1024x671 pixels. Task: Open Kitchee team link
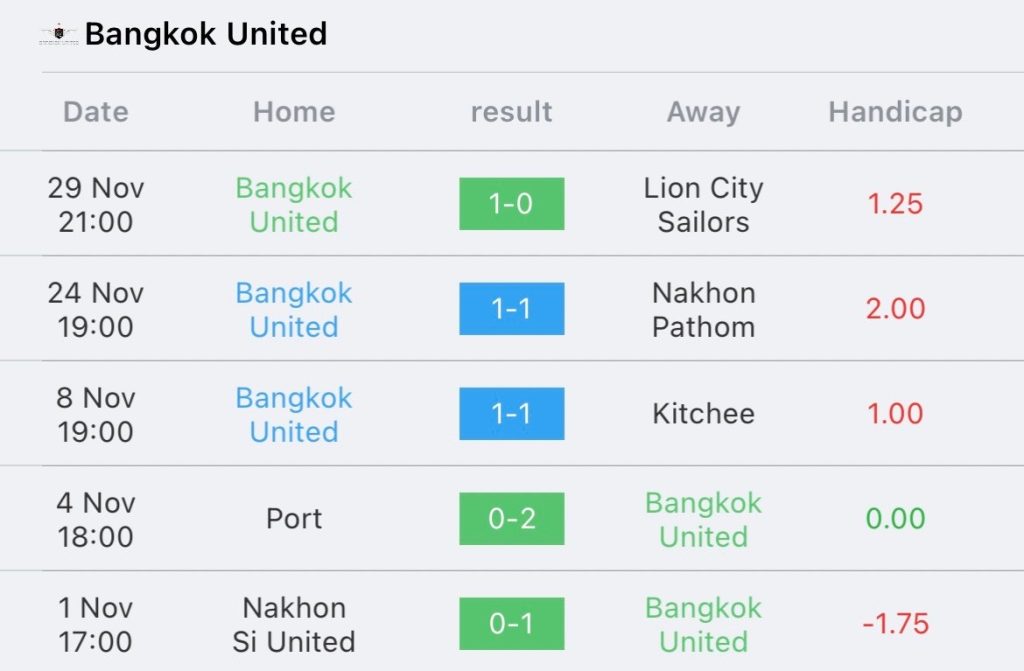coord(703,414)
